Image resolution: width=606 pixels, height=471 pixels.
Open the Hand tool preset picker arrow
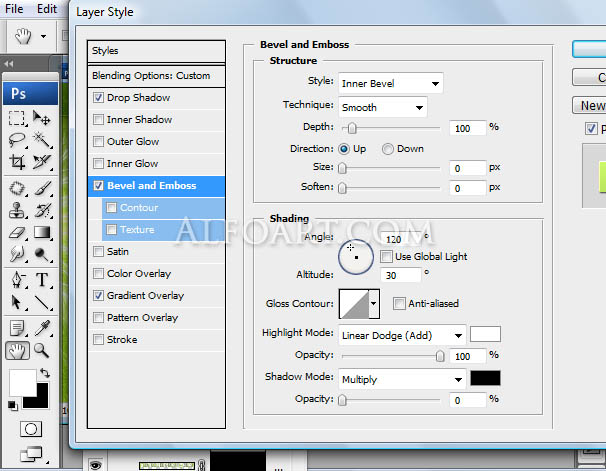pos(44,37)
